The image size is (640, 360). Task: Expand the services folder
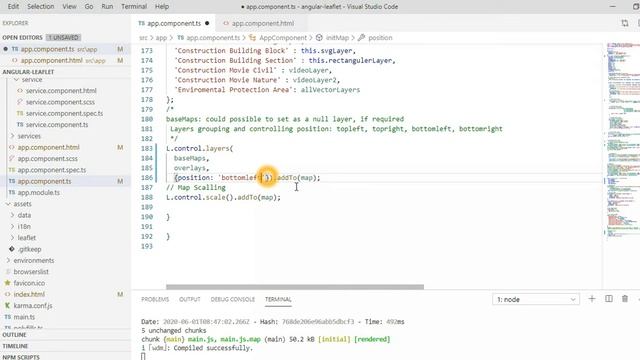(29, 136)
